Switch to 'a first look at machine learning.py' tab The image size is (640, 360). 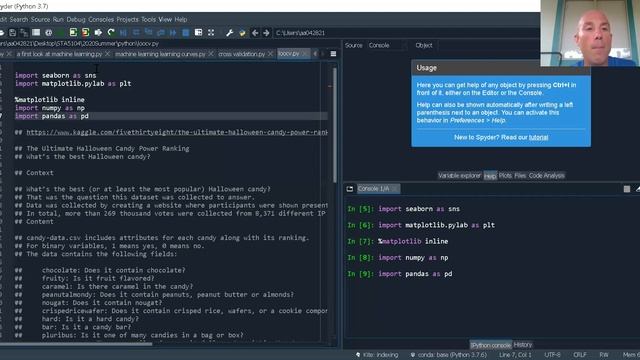[59, 54]
